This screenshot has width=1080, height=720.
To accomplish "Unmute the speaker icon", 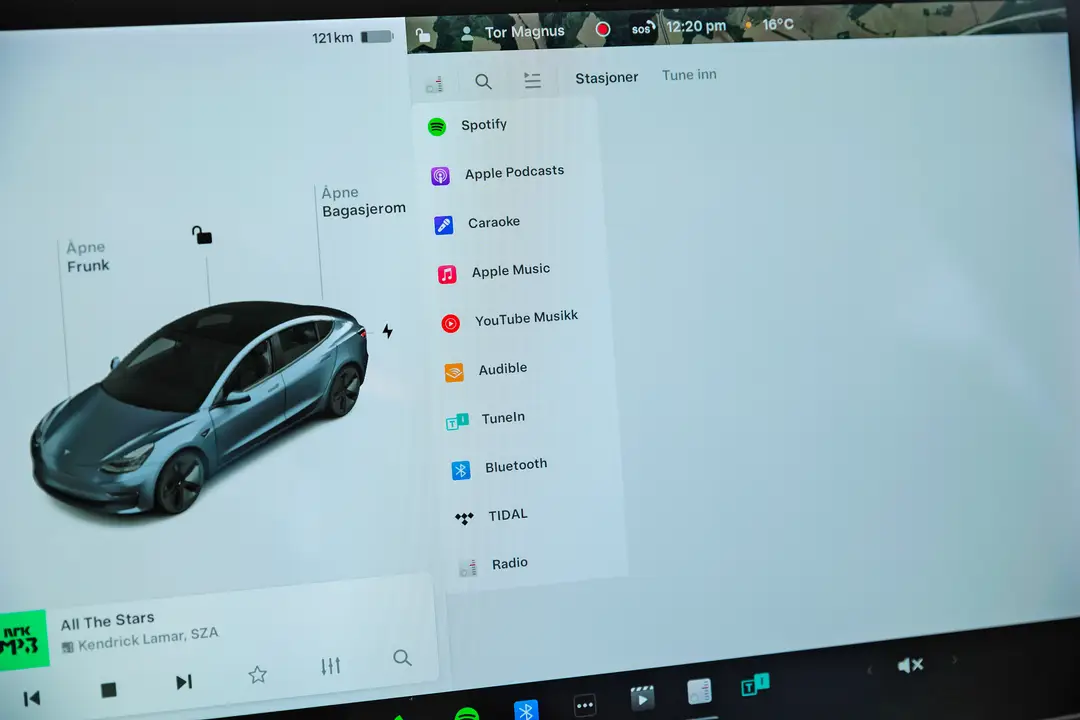I will coord(909,664).
